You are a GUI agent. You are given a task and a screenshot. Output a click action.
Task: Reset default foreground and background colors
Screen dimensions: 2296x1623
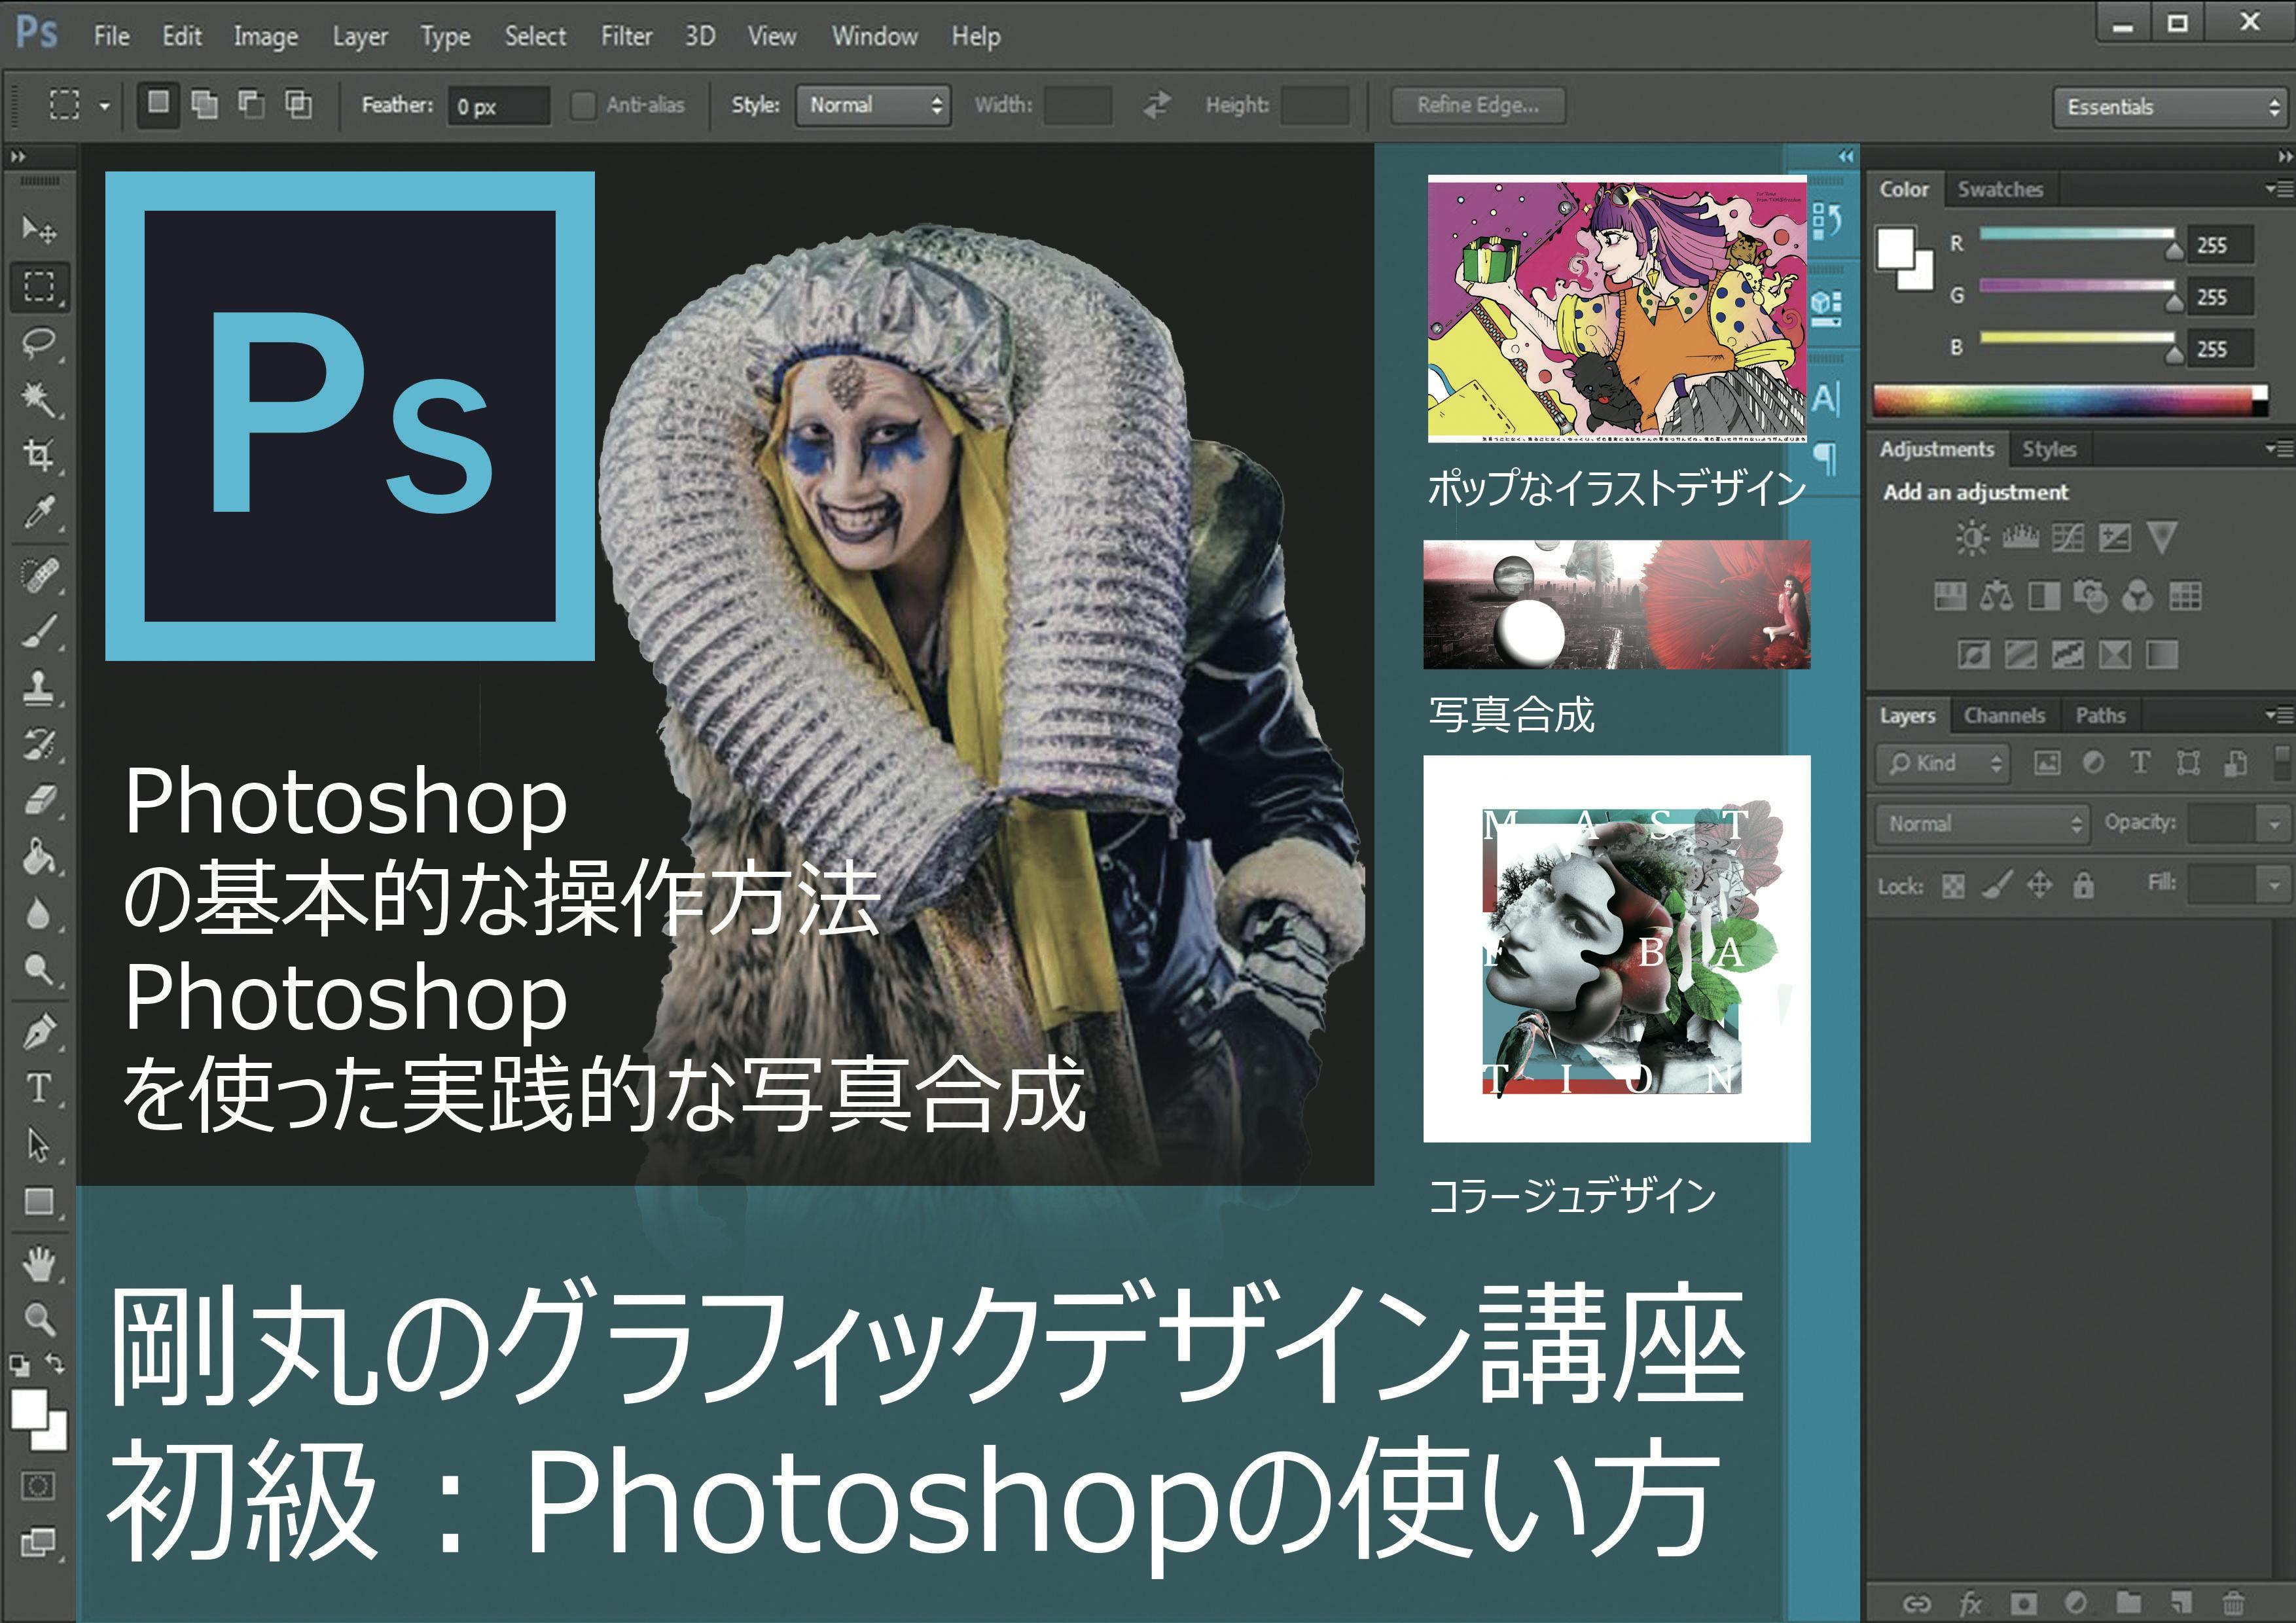coord(19,1364)
